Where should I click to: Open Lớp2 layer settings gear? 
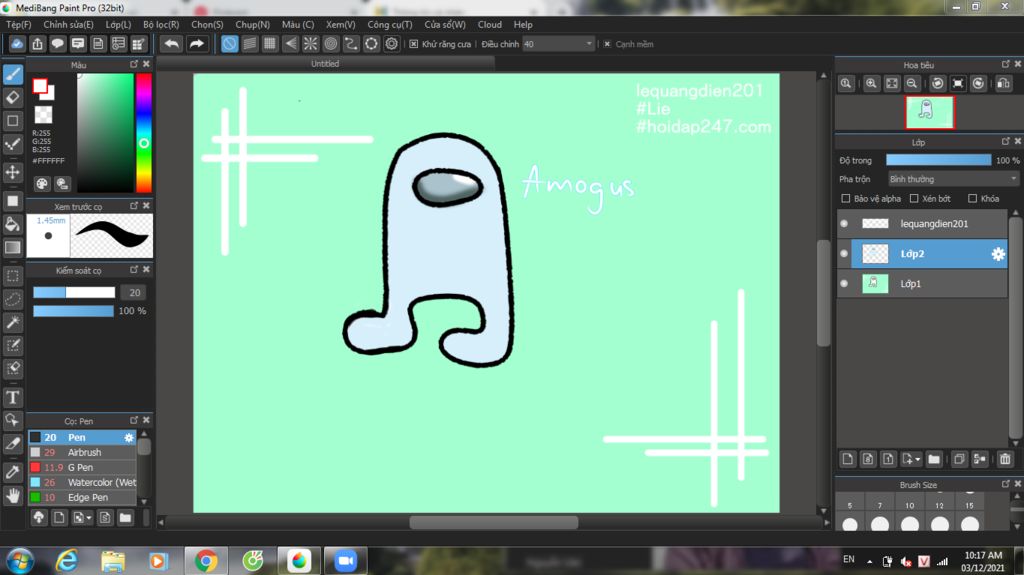click(x=998, y=254)
